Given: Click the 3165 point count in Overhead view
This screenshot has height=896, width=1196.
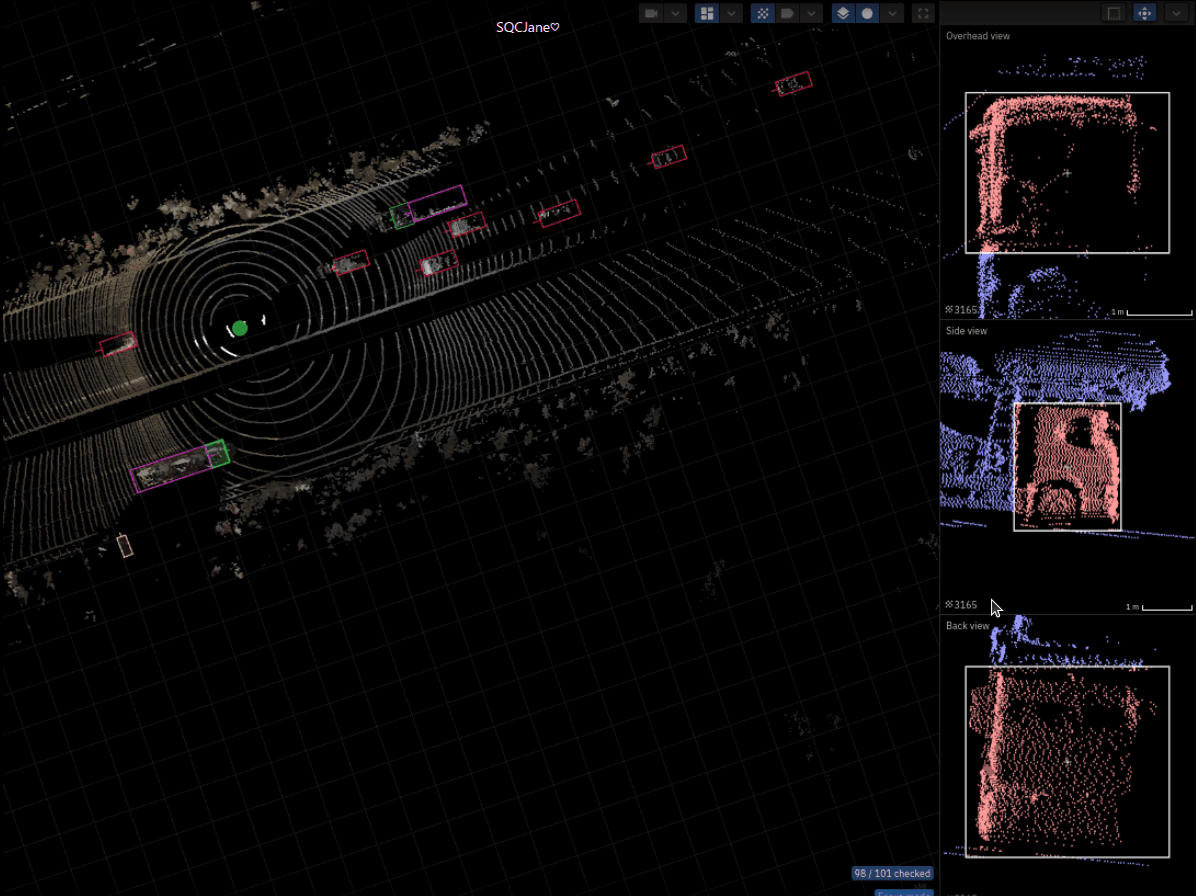Looking at the screenshot, I should pyautogui.click(x=961, y=310).
